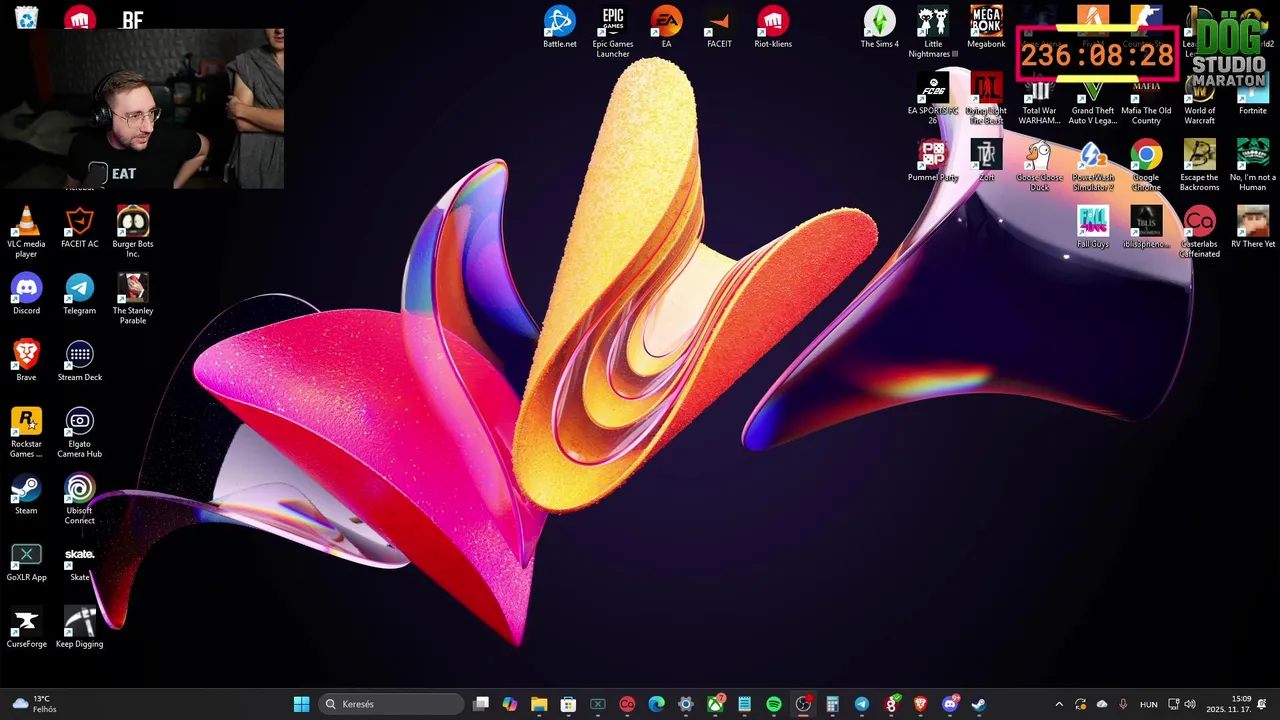
Task: Select The Sims 4 desktop shortcut
Action: point(880,27)
